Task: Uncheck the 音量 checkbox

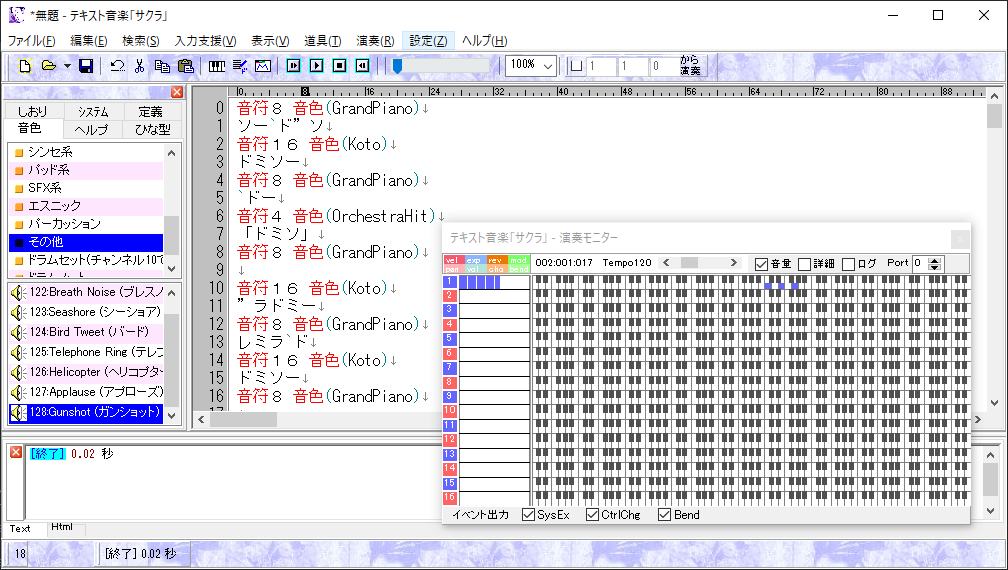Action: [x=762, y=264]
